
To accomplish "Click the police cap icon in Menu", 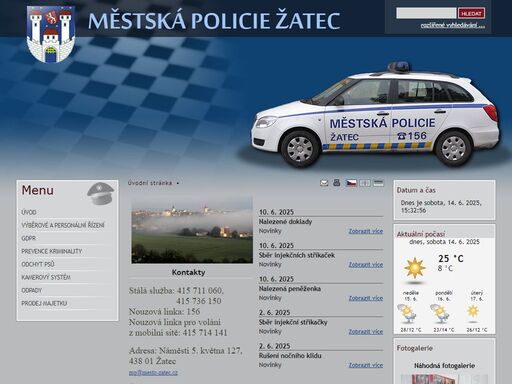I will (x=101, y=193).
